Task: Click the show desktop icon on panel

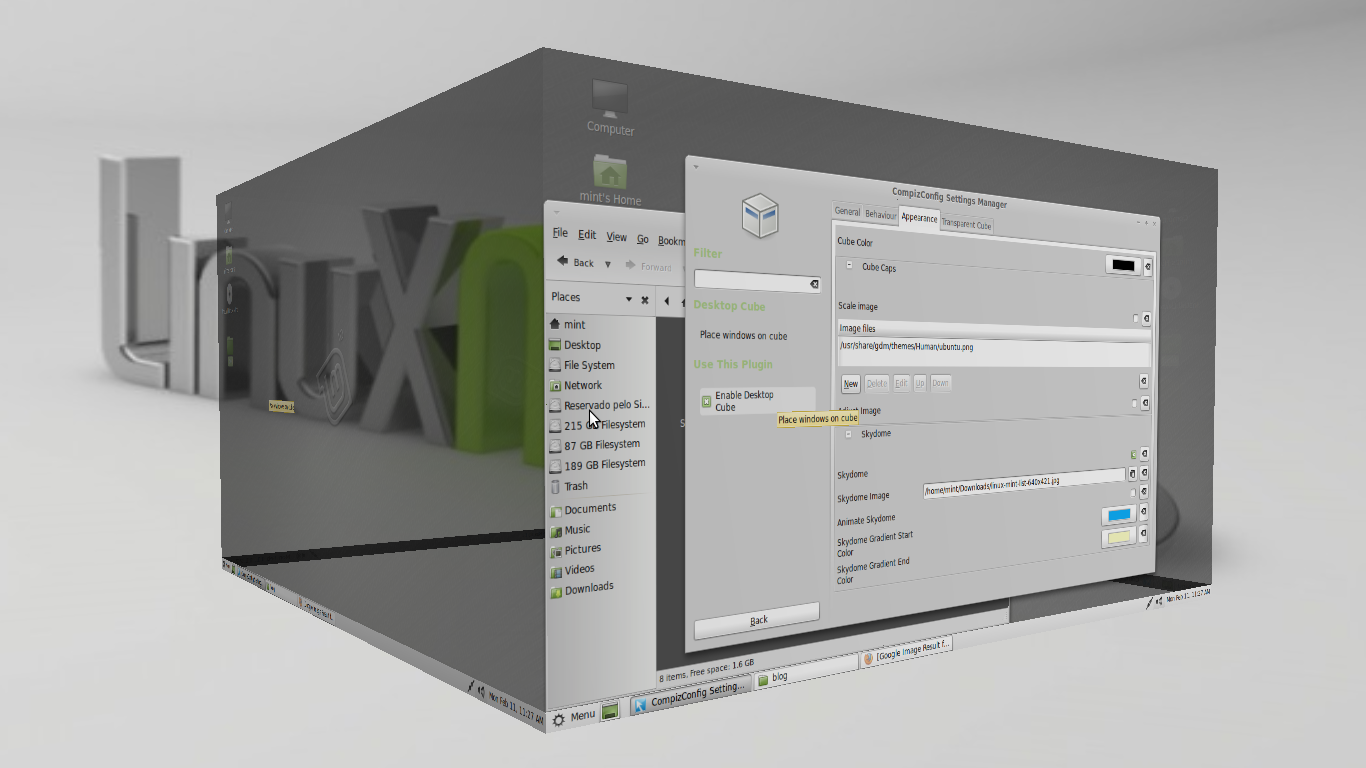Action: [610, 710]
